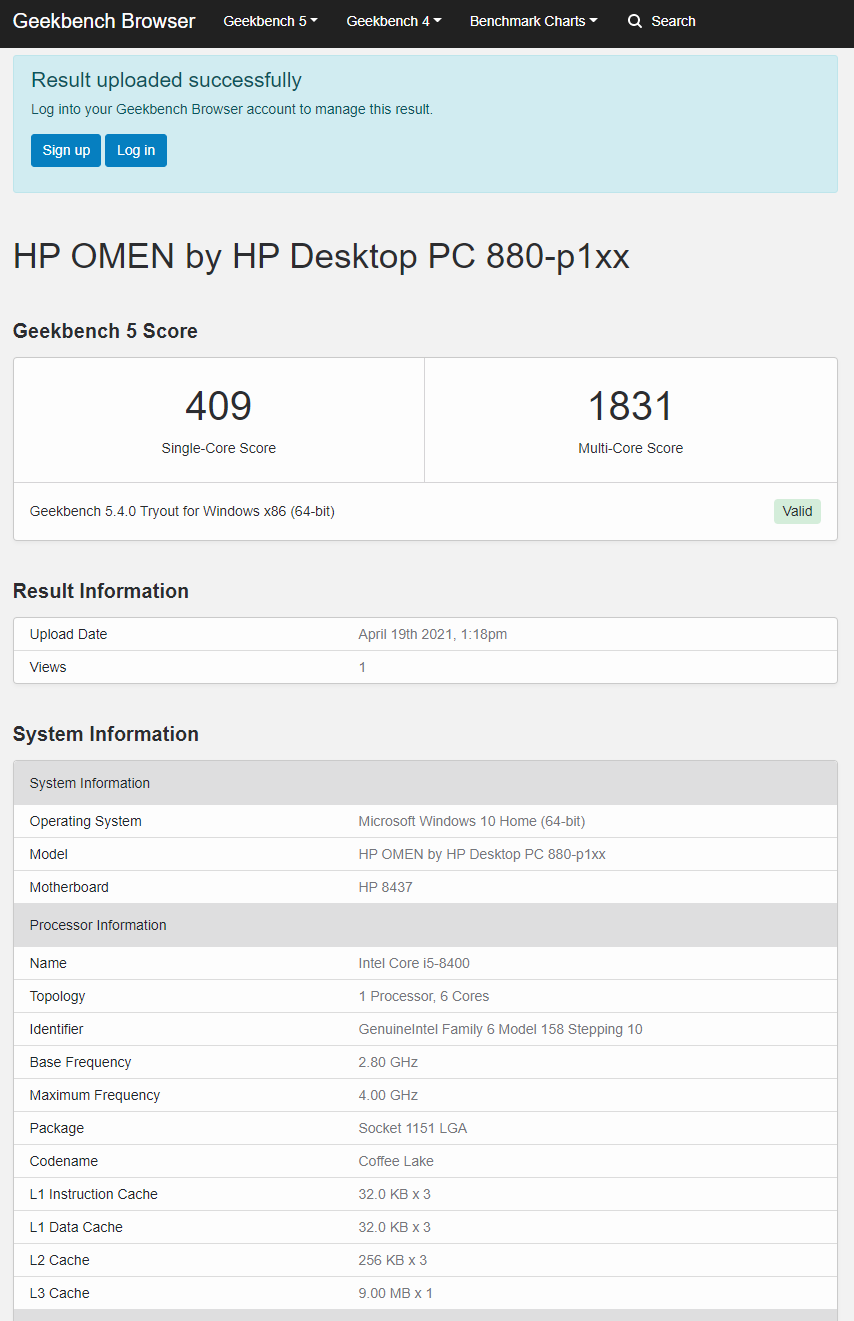
Task: Click the Socket 1151 LGA package value
Action: 413,1128
